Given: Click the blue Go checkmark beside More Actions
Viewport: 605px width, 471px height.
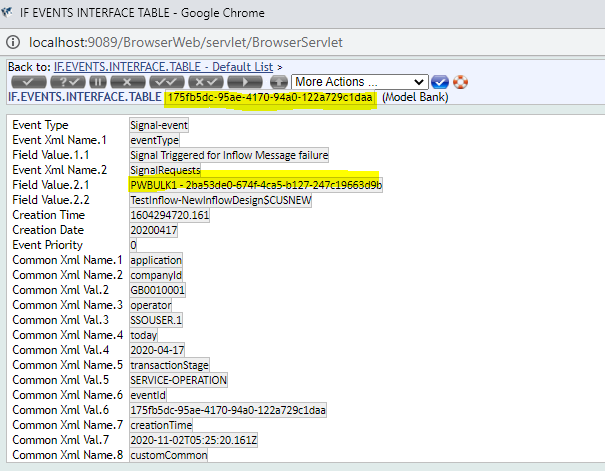Looking at the screenshot, I should 440,81.
